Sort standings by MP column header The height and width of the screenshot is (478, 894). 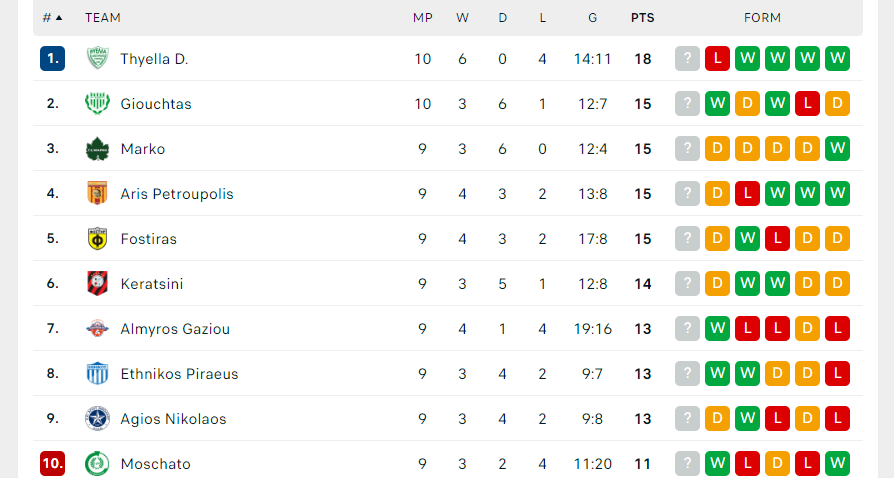click(422, 18)
